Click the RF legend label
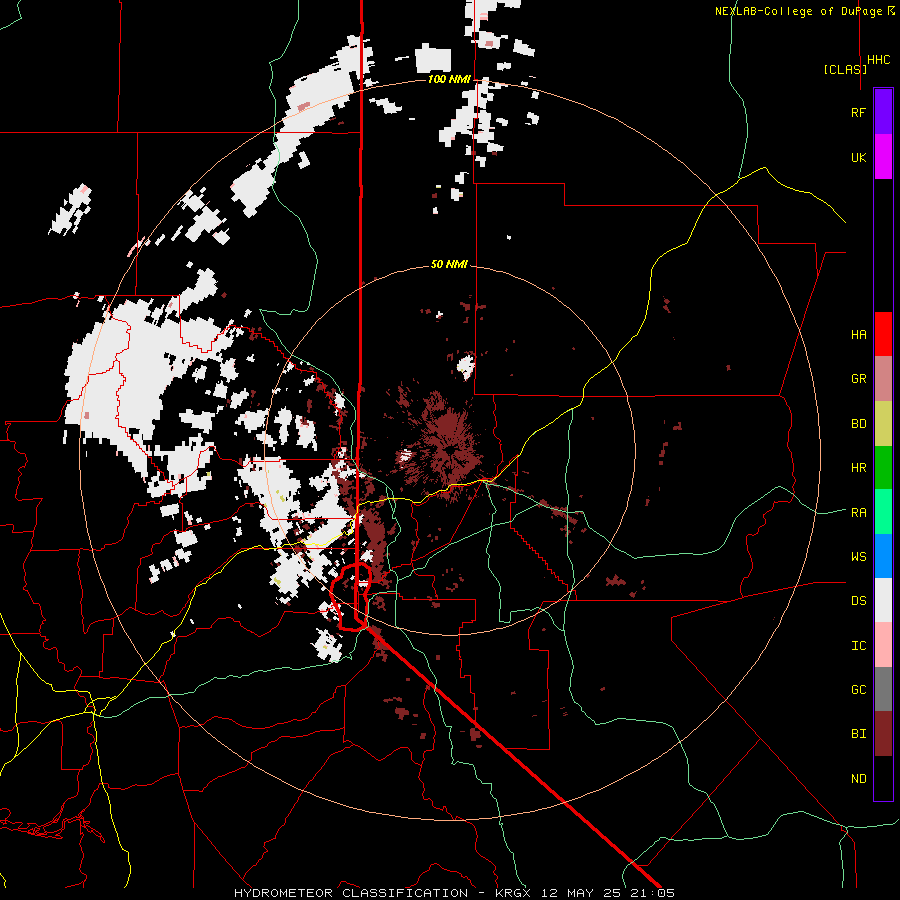This screenshot has width=900, height=900. (x=858, y=112)
